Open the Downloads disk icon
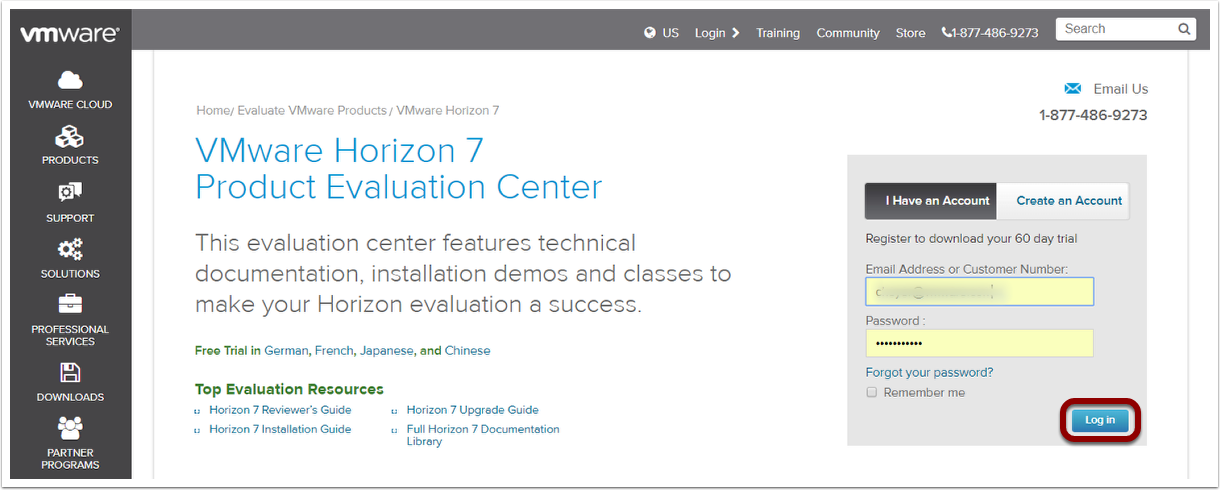The height and width of the screenshot is (490, 1220). (x=70, y=373)
